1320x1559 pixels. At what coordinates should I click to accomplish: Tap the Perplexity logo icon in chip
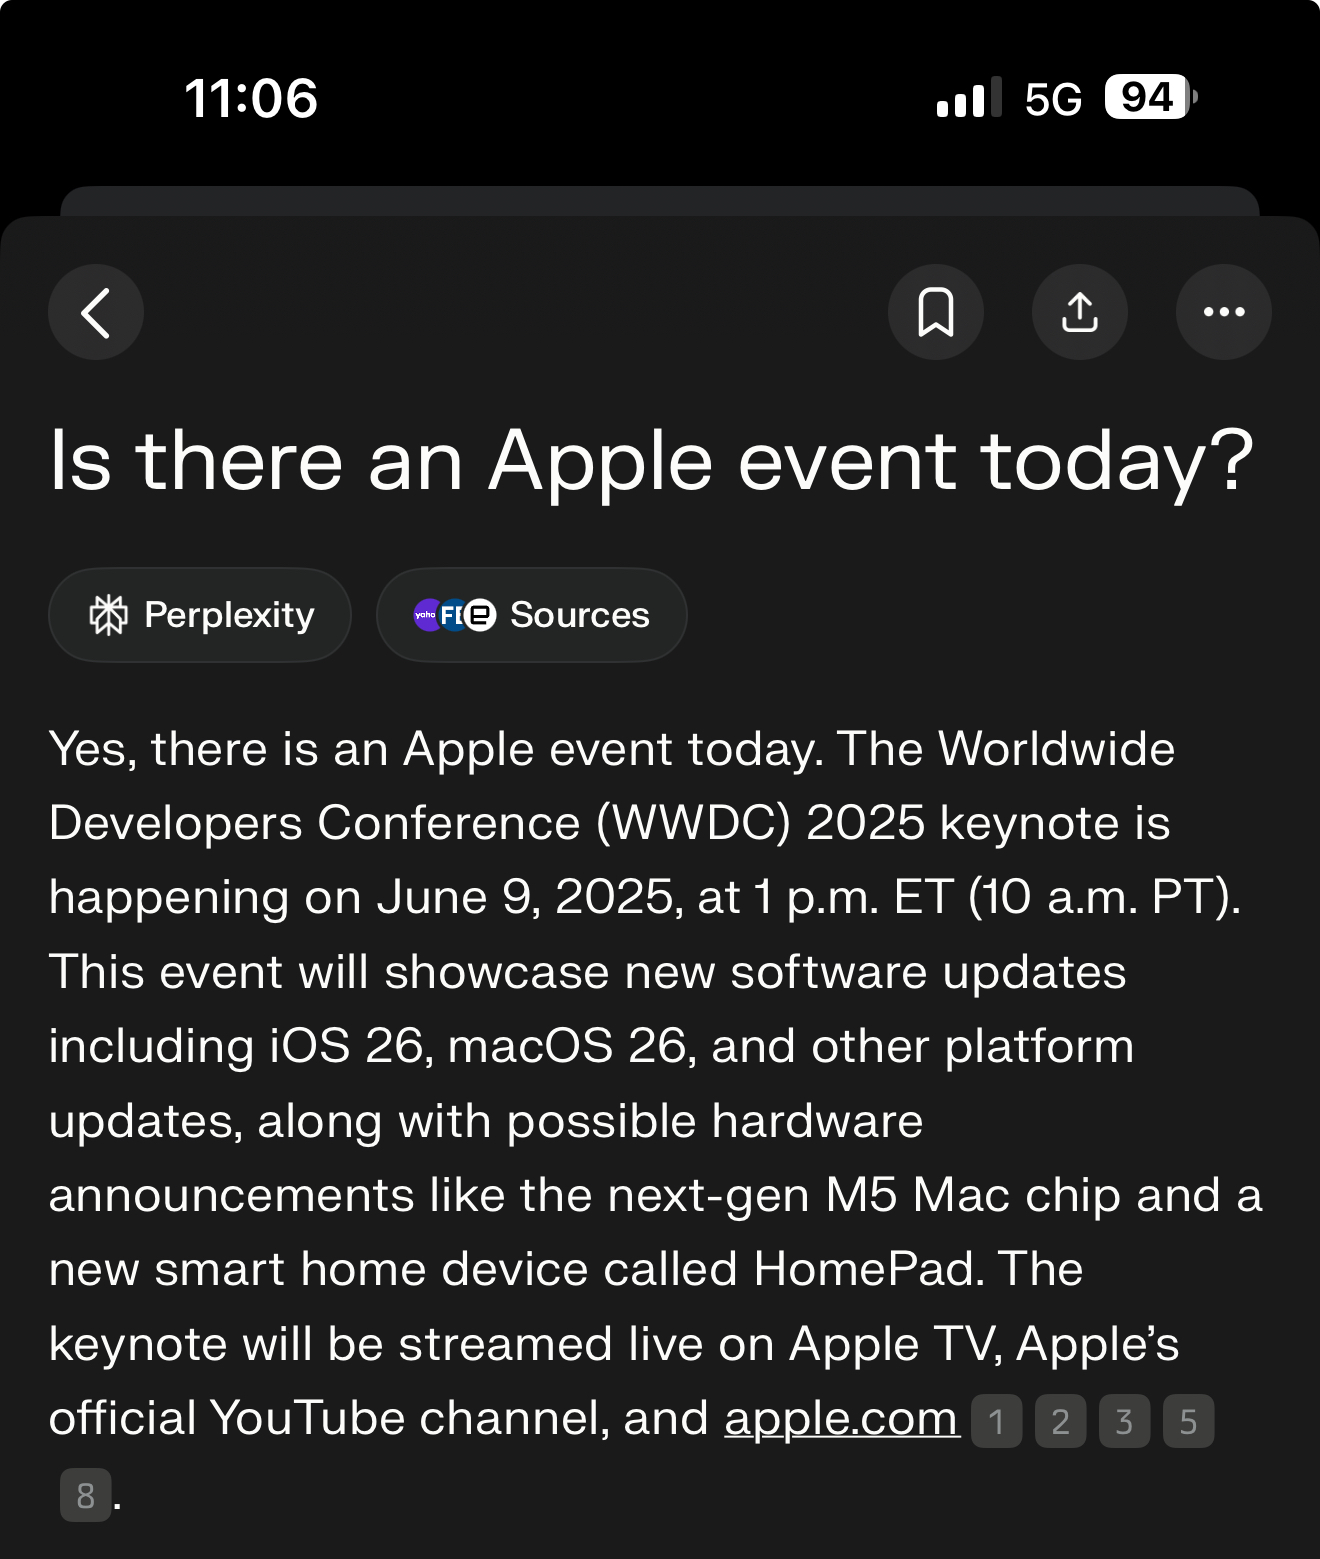tap(109, 615)
